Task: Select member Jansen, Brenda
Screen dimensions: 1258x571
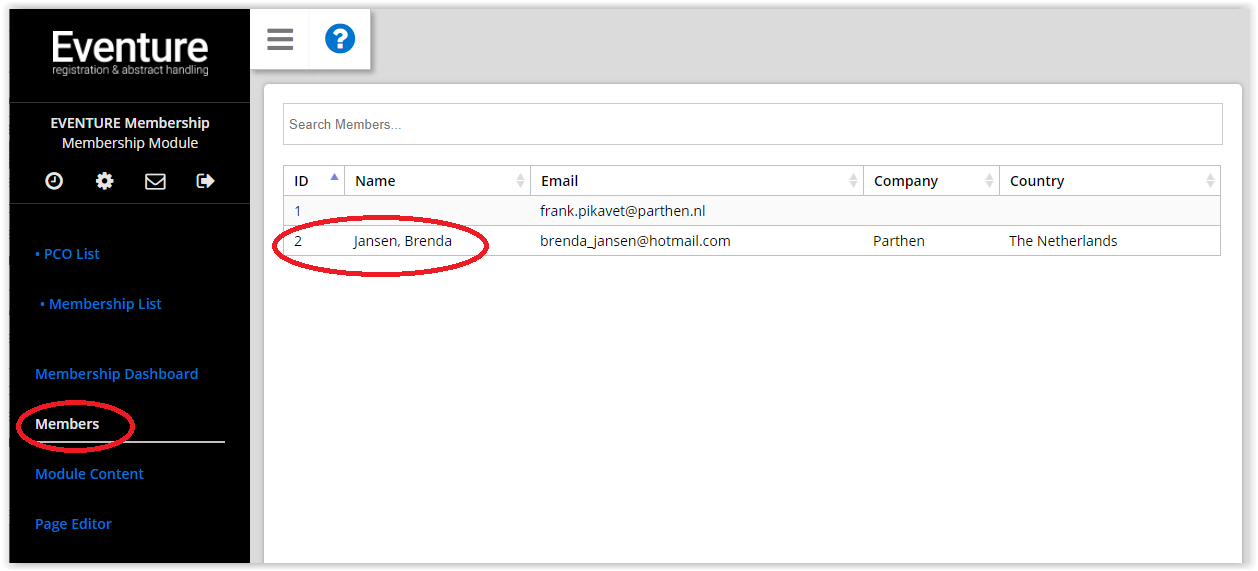Action: tap(402, 241)
